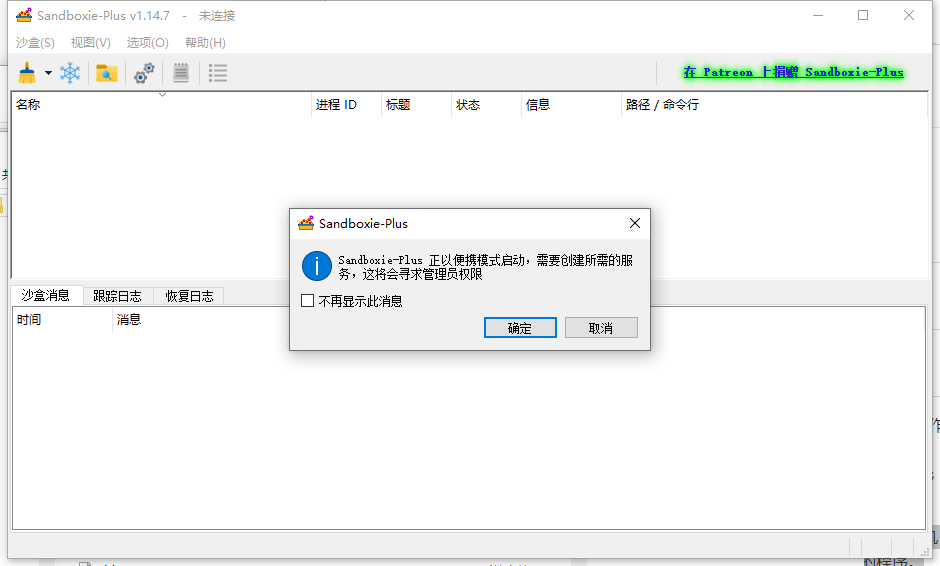Switch to the 跟踪日志 tab

118,296
